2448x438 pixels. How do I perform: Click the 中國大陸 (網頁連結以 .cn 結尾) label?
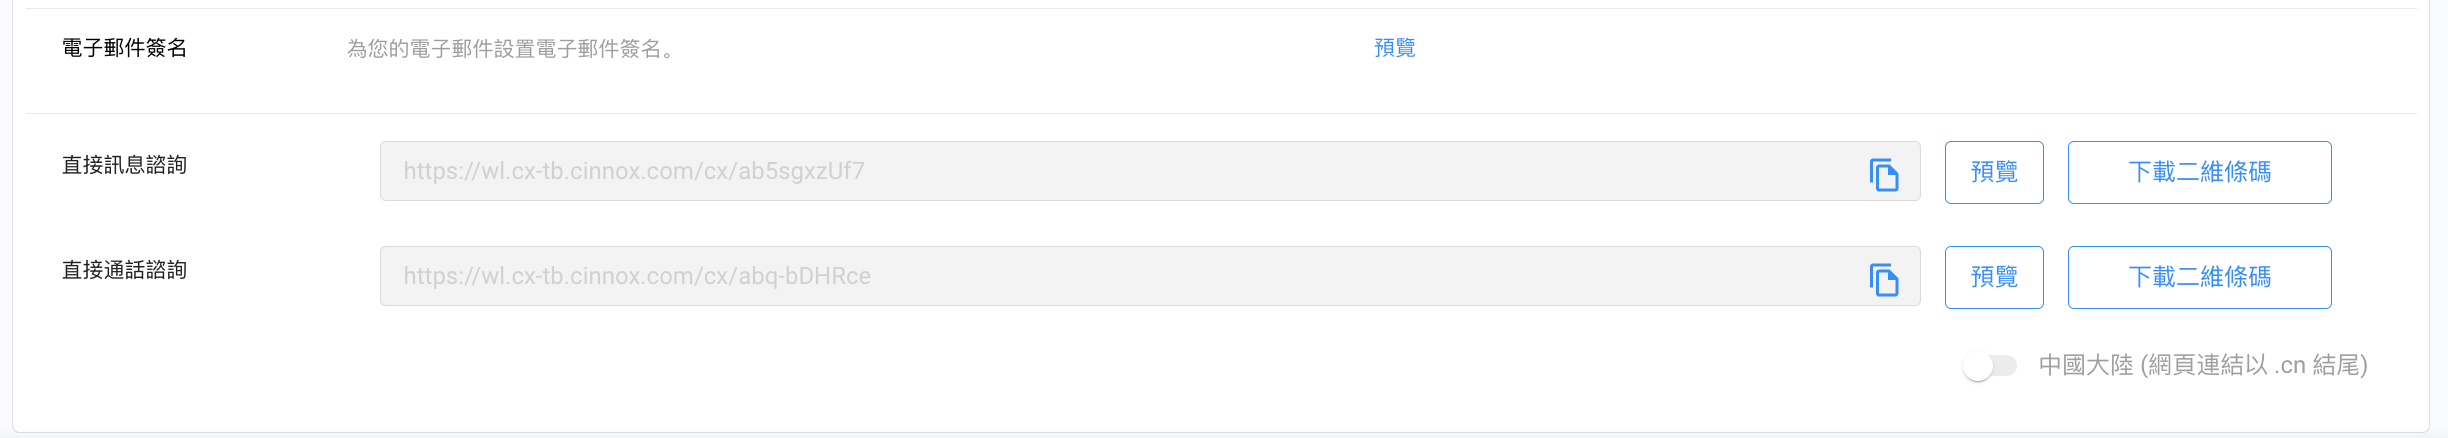click(x=2202, y=366)
